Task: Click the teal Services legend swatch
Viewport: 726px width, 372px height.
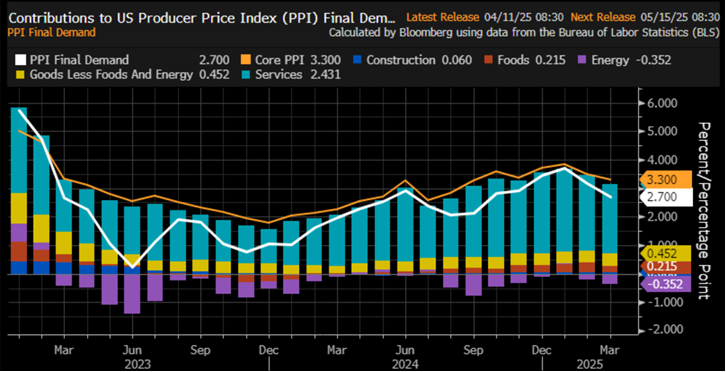Action: coord(245,75)
